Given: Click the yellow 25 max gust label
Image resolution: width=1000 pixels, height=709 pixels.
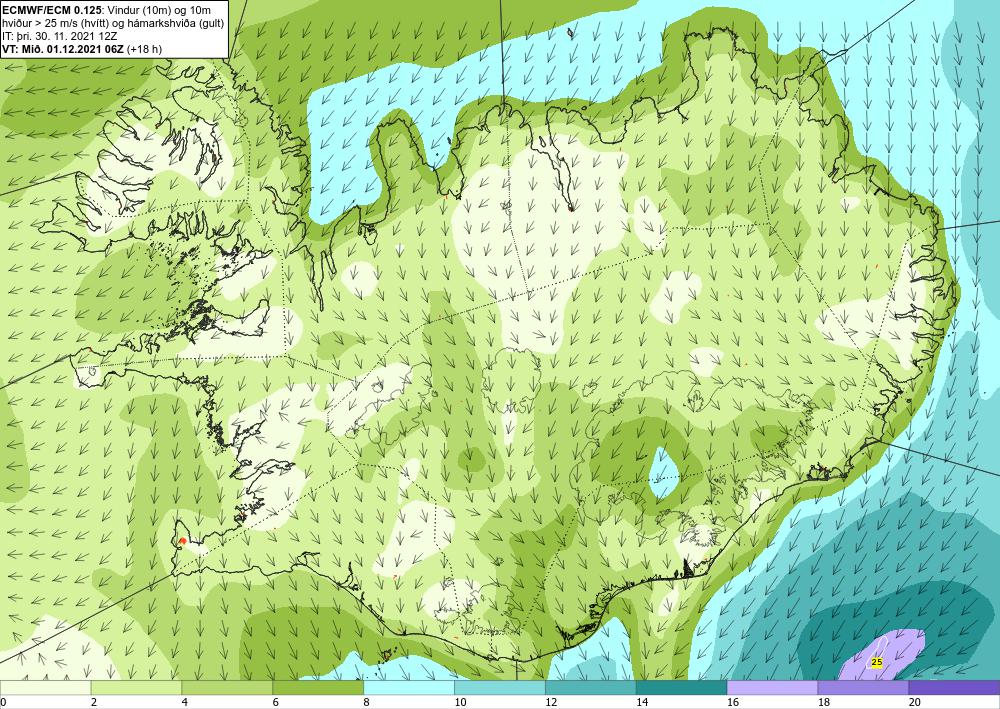Looking at the screenshot, I should point(877,662).
